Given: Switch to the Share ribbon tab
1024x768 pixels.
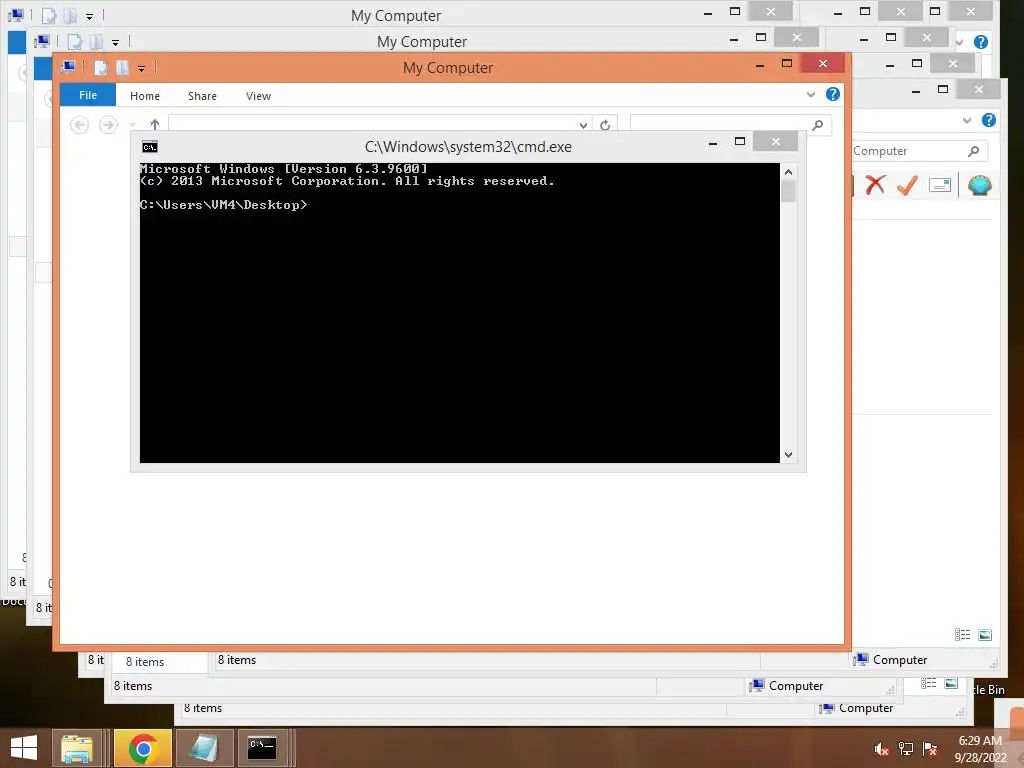Looking at the screenshot, I should click(x=202, y=96).
